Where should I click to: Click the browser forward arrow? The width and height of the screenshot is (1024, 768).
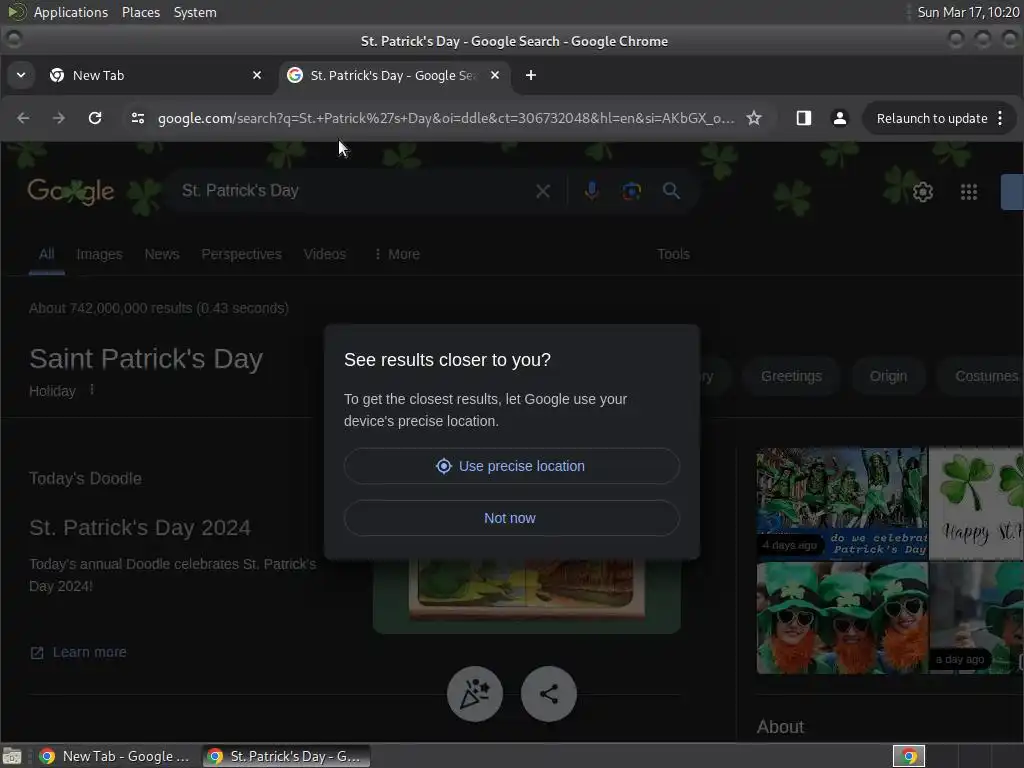coord(59,118)
